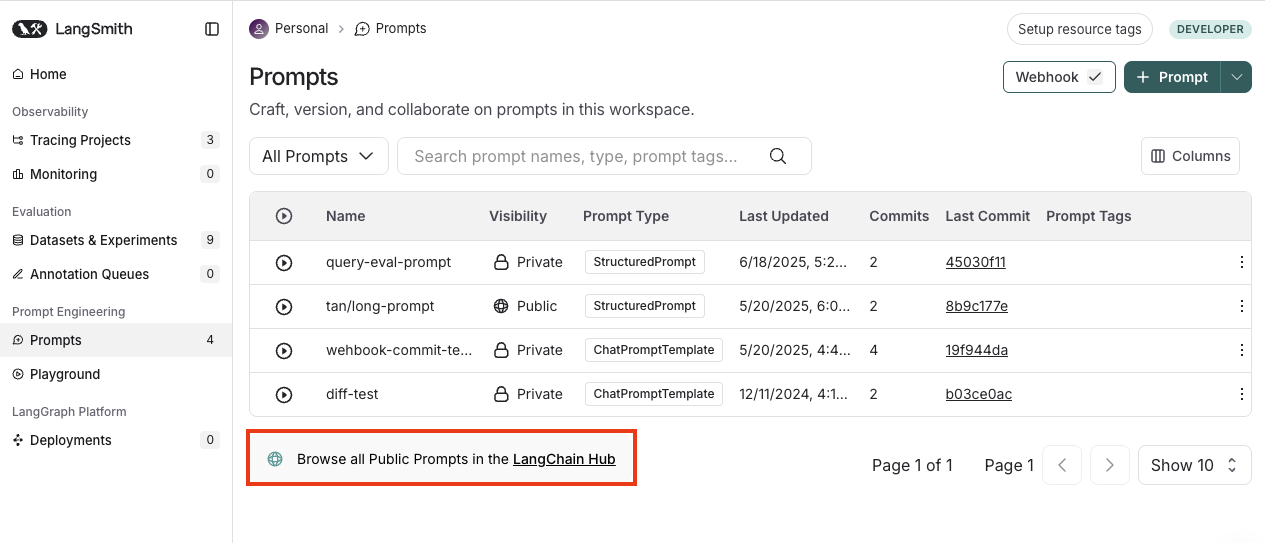Click the Last Updated column header

[784, 216]
